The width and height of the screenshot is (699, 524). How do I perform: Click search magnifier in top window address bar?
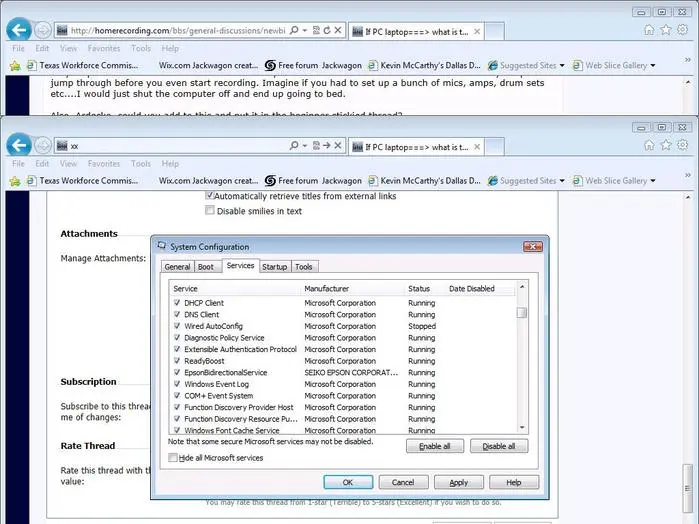(294, 30)
